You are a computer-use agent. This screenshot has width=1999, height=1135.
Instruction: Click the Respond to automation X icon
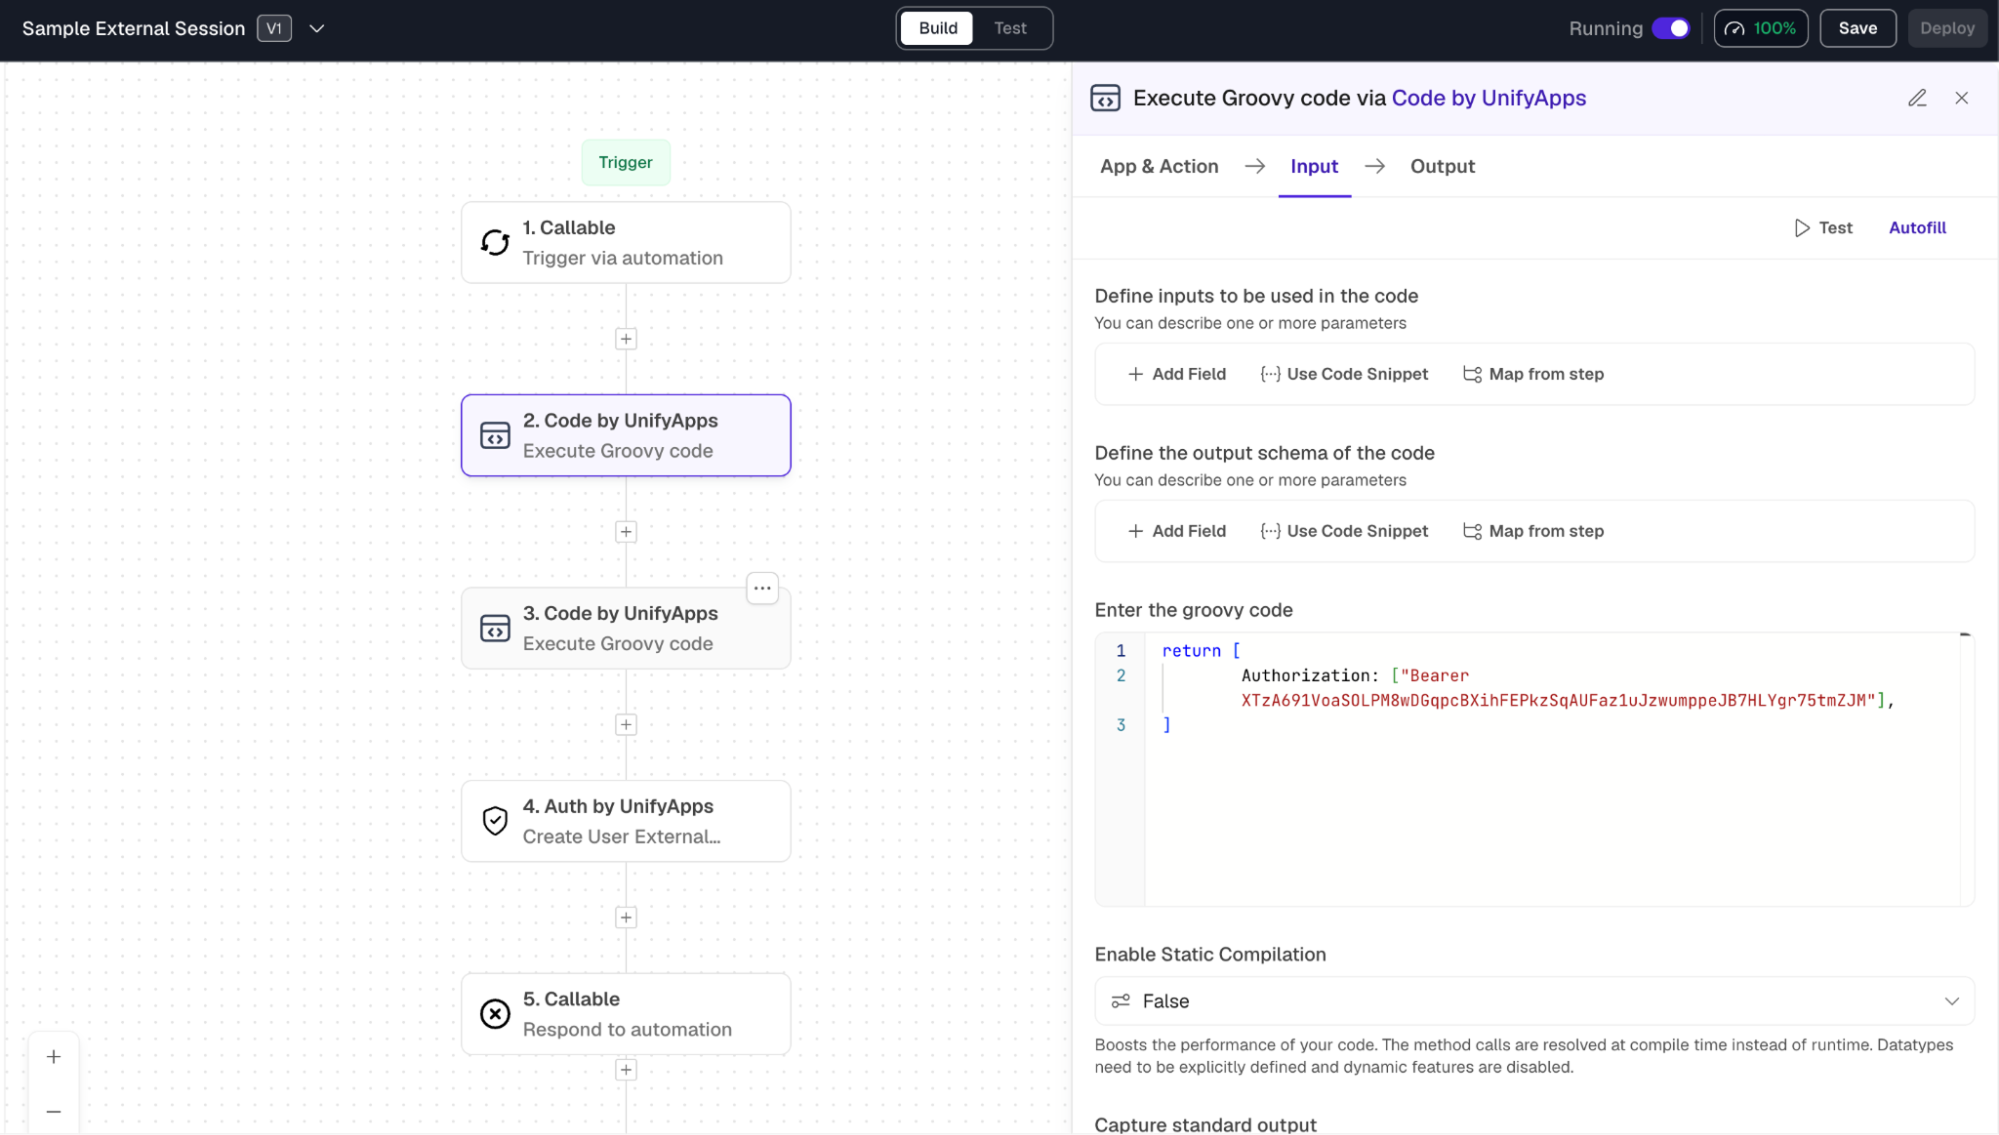pos(495,1014)
